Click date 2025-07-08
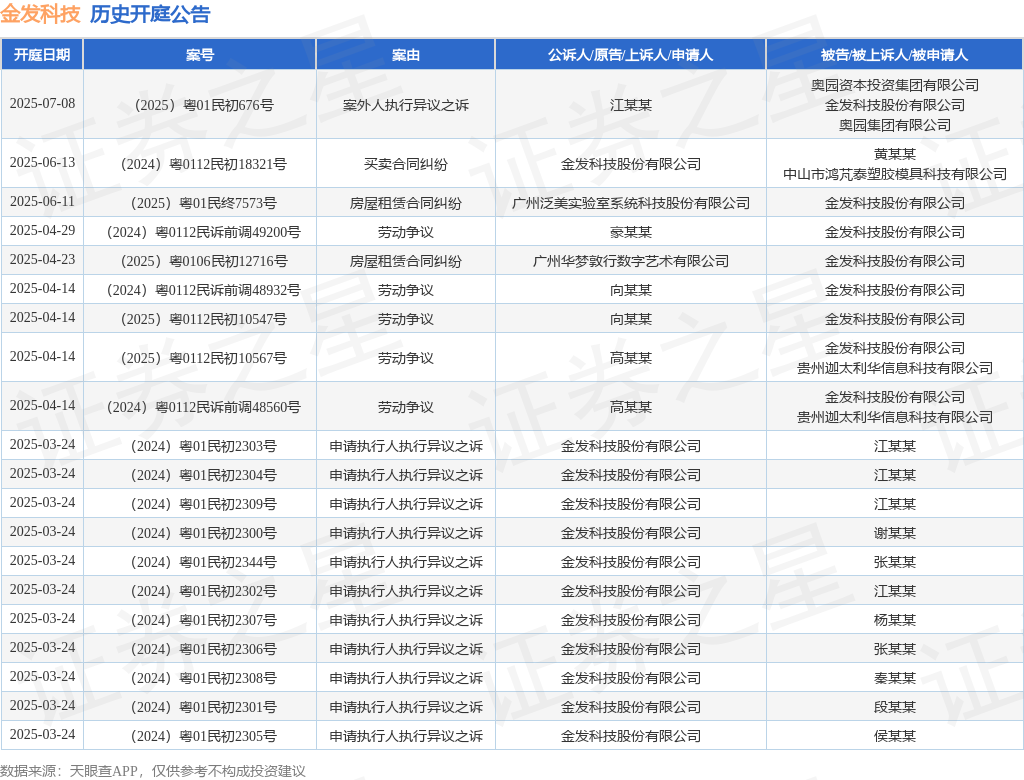 point(42,103)
